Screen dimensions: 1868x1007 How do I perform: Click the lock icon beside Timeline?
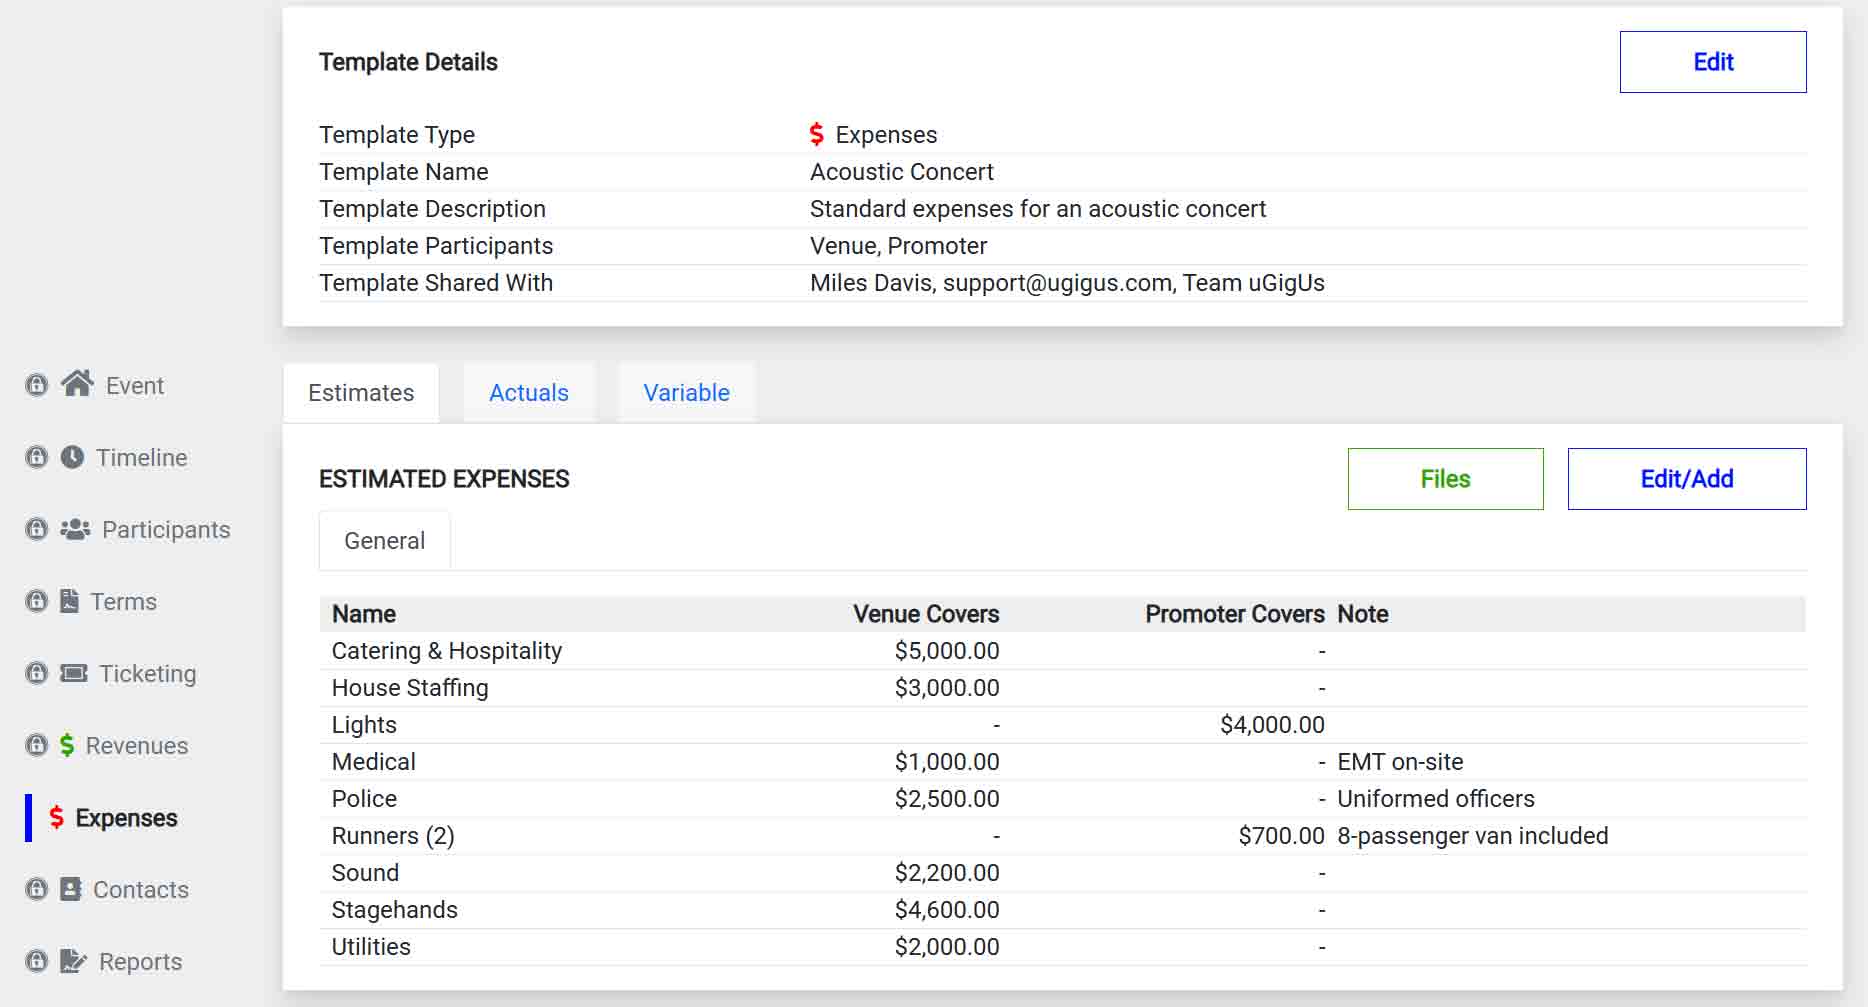[x=37, y=457]
